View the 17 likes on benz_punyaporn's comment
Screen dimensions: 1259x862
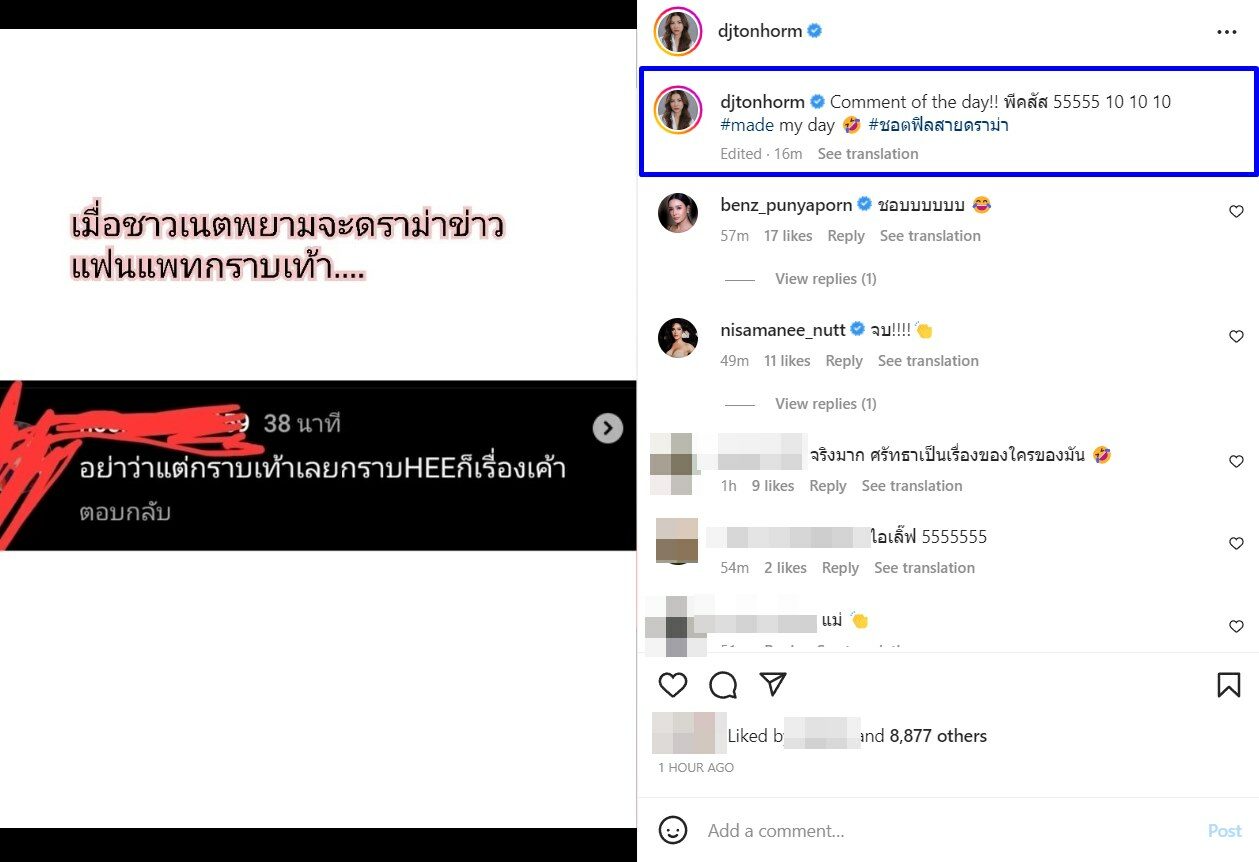788,236
